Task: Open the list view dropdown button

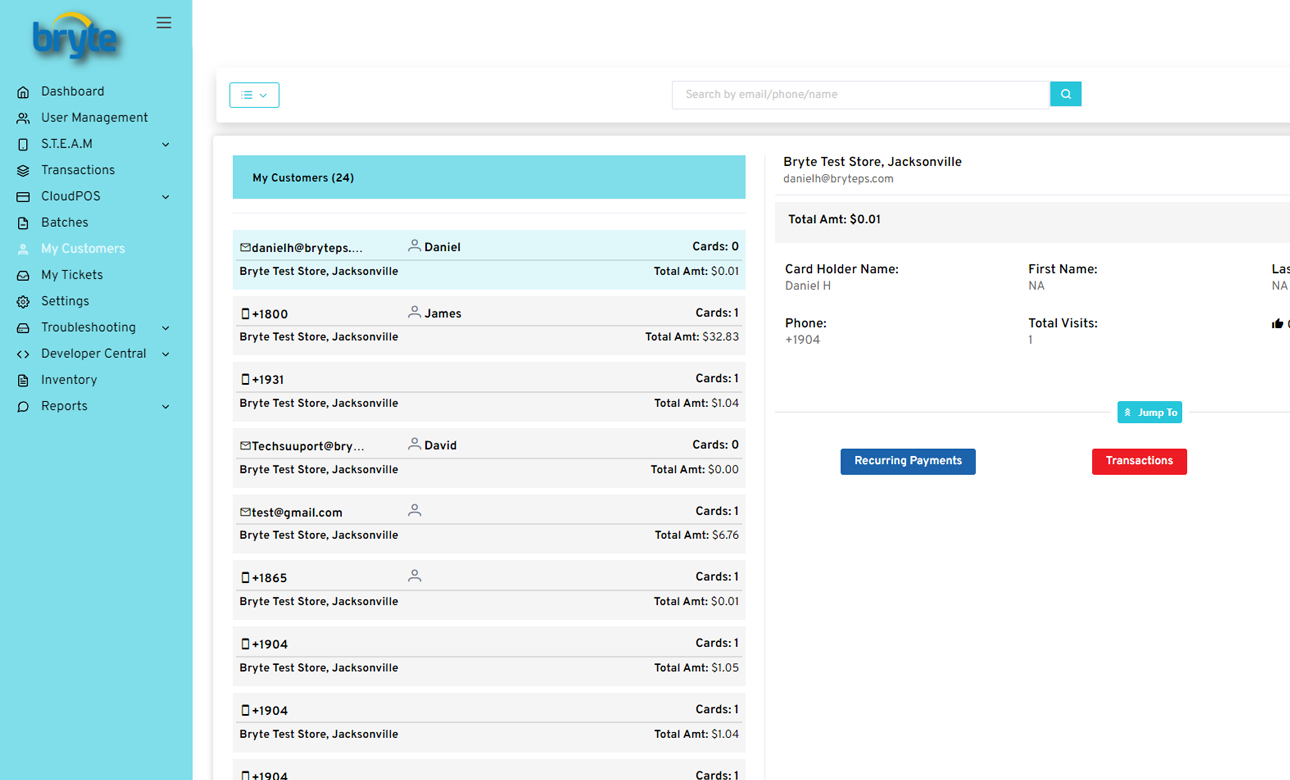Action: pyautogui.click(x=254, y=95)
